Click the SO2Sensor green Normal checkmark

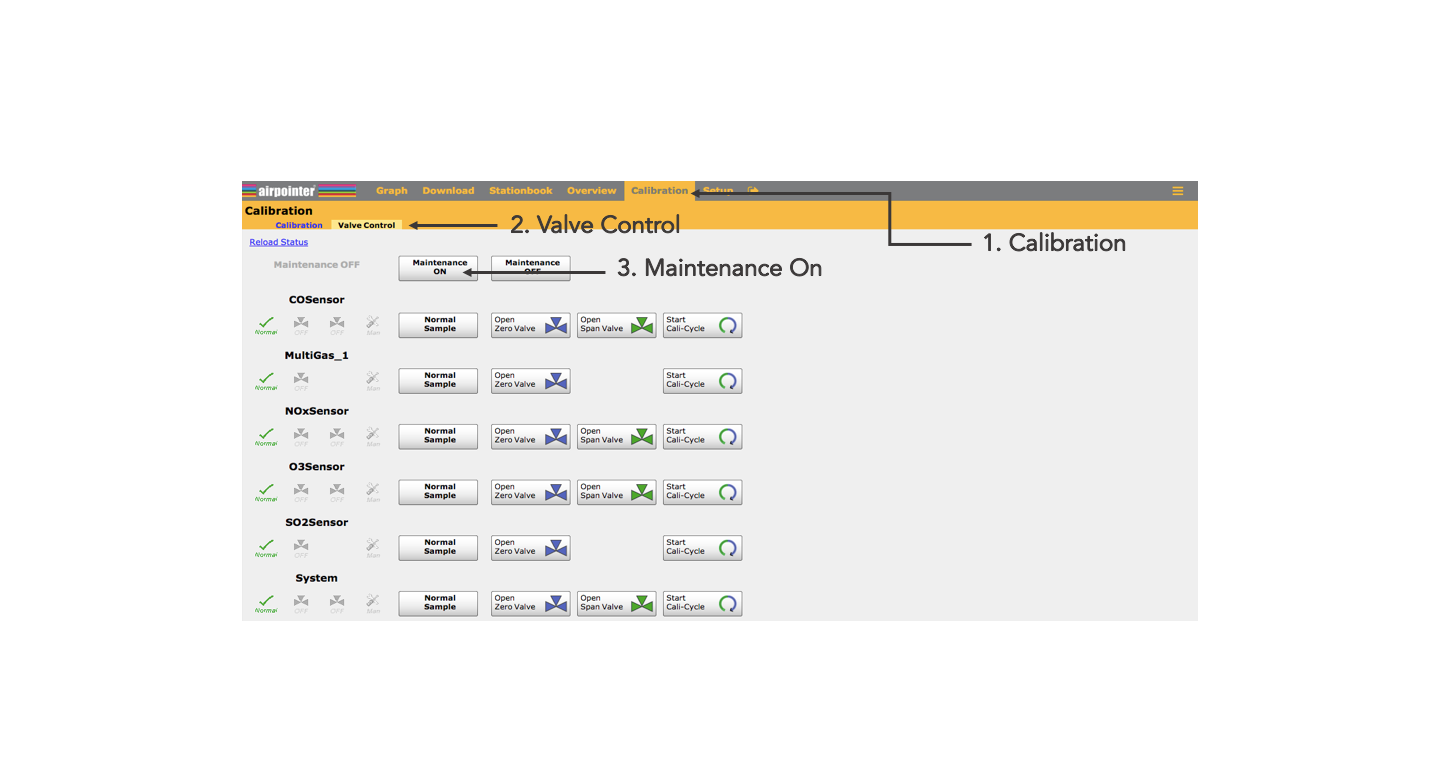pyautogui.click(x=266, y=547)
